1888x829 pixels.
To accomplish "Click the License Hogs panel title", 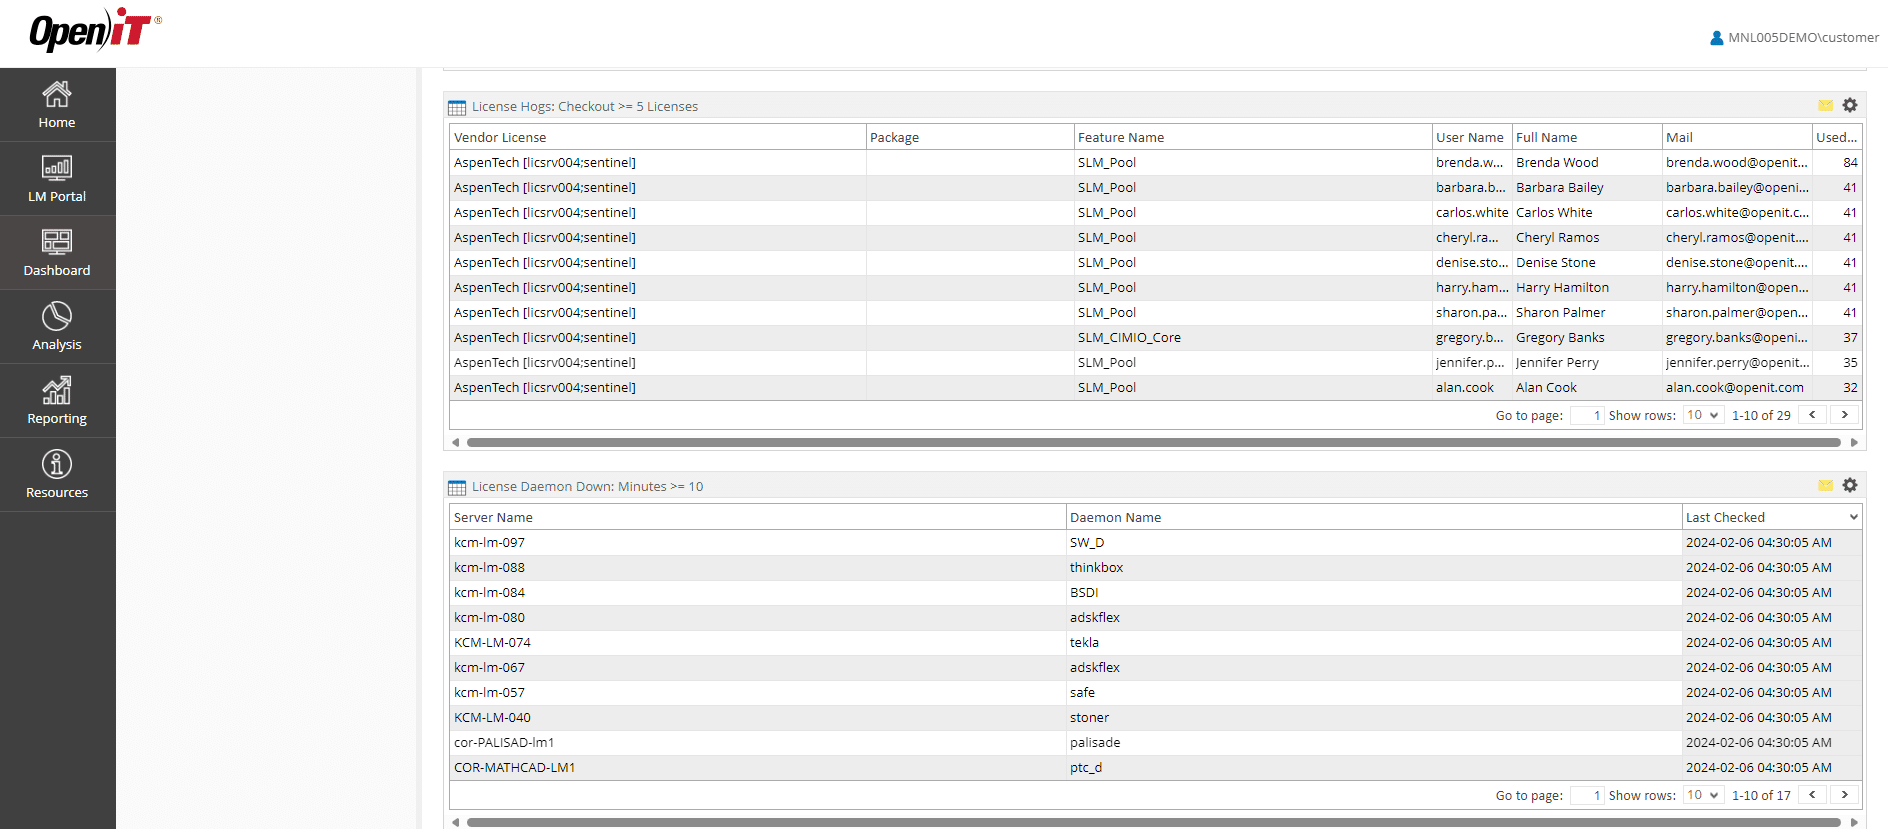I will click(x=585, y=106).
